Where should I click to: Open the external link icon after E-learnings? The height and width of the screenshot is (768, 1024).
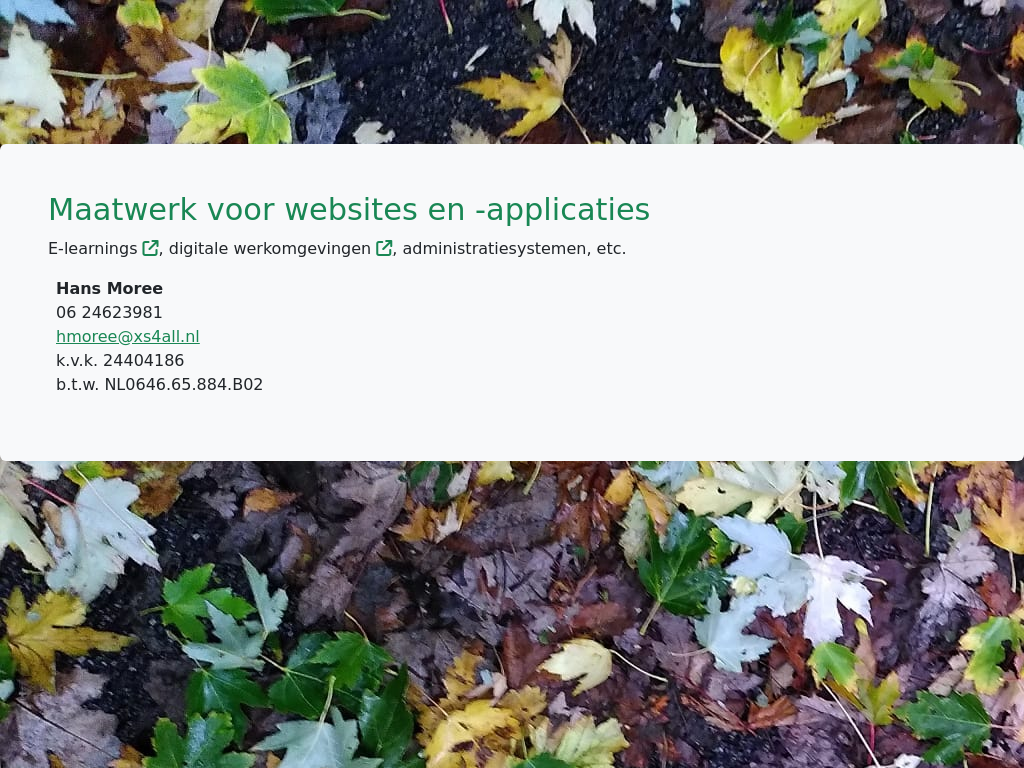point(150,248)
